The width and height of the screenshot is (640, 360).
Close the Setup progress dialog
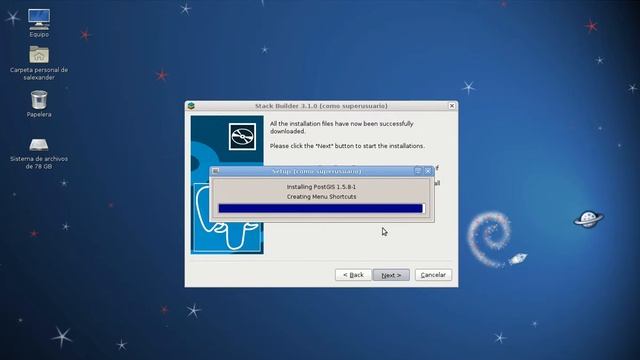click(428, 171)
